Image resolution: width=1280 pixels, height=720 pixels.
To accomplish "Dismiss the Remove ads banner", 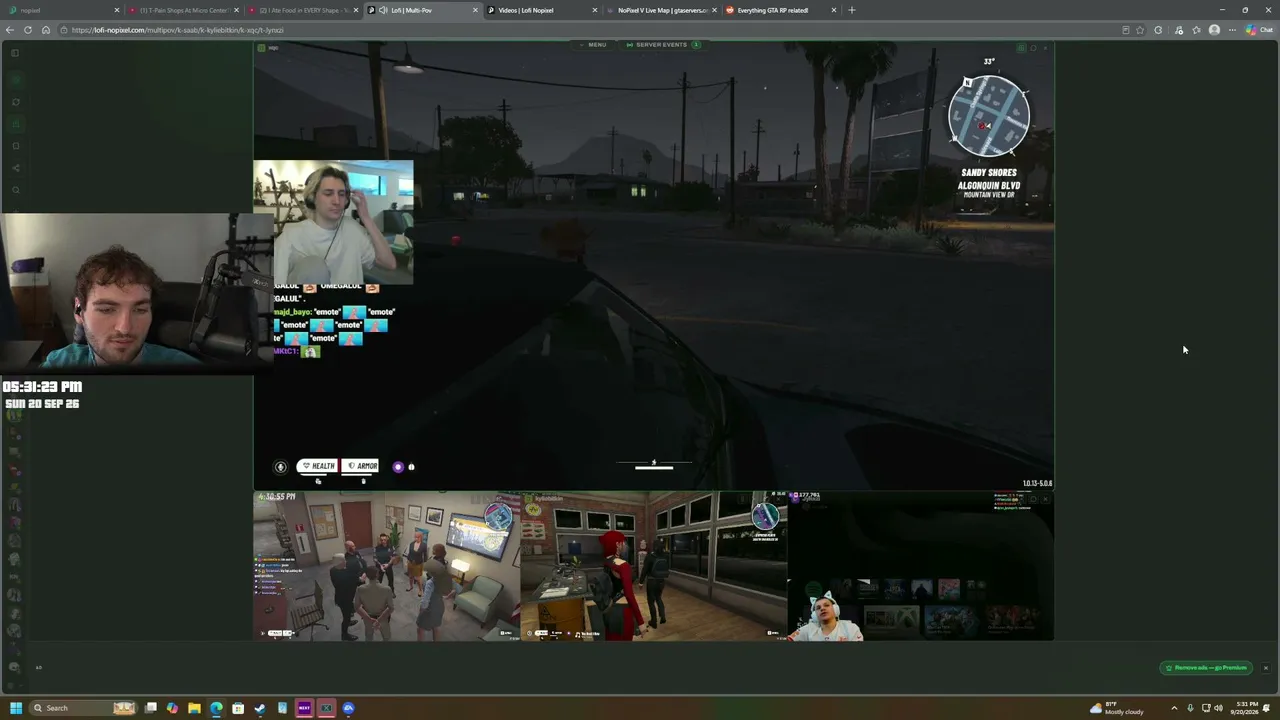I will pyautogui.click(x=1265, y=668).
